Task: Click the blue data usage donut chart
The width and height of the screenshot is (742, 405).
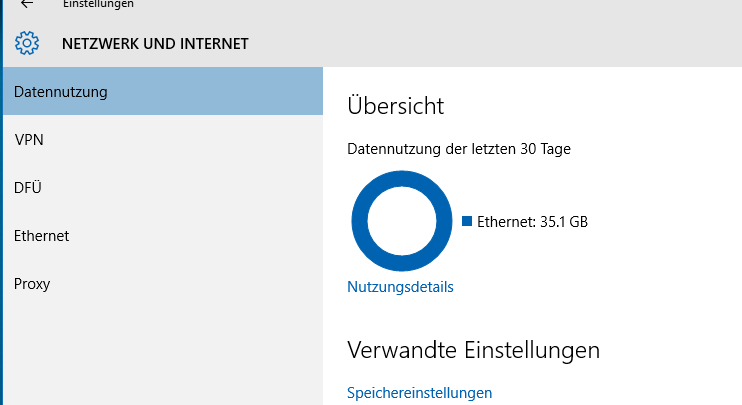Action: point(402,221)
